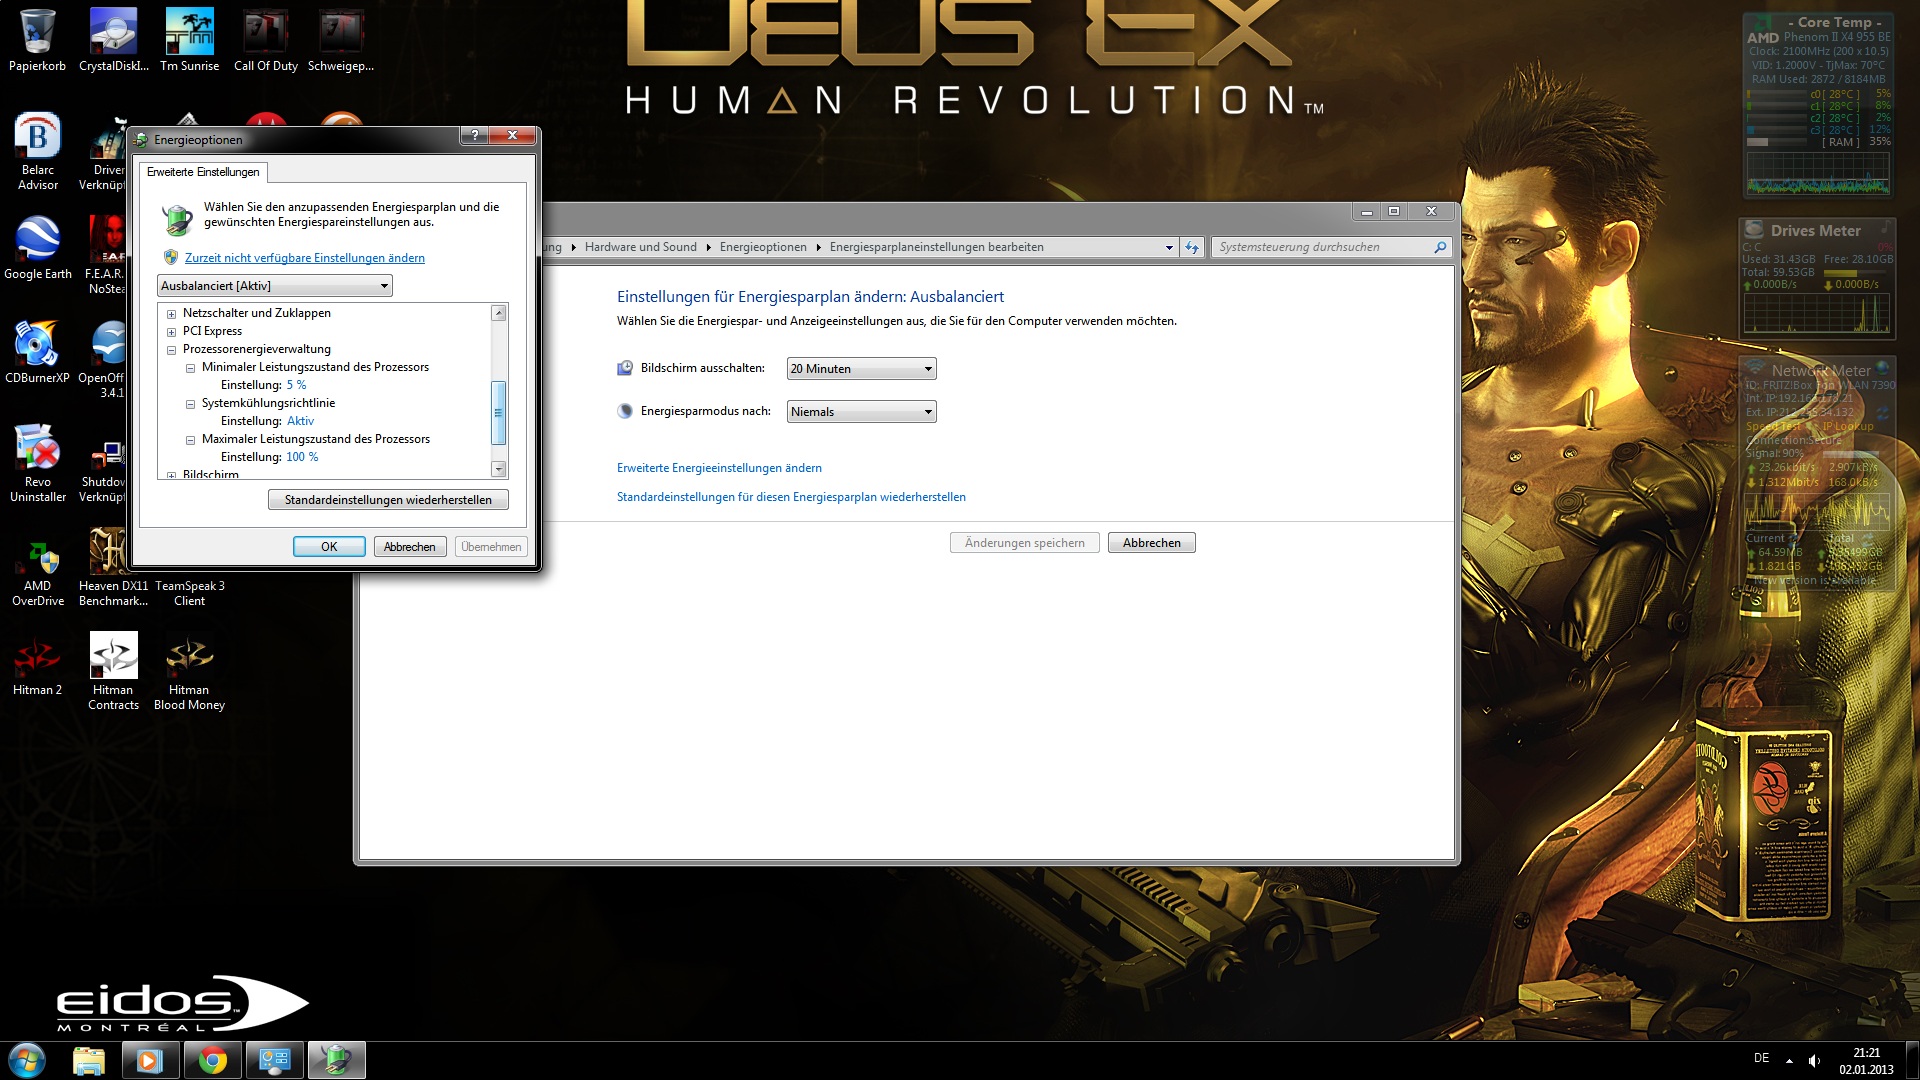This screenshot has width=1920, height=1080.
Task: Expand the Netzschalter und Zuklappen tree node
Action: point(171,314)
